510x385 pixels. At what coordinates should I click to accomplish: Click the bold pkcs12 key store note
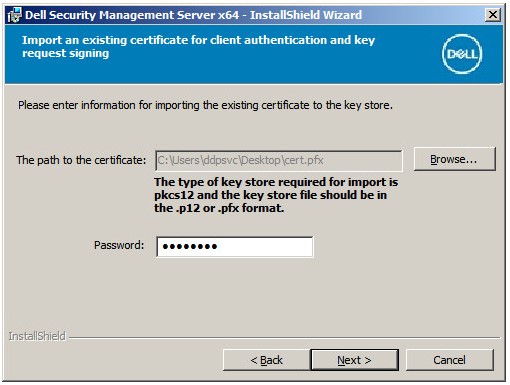(276, 195)
